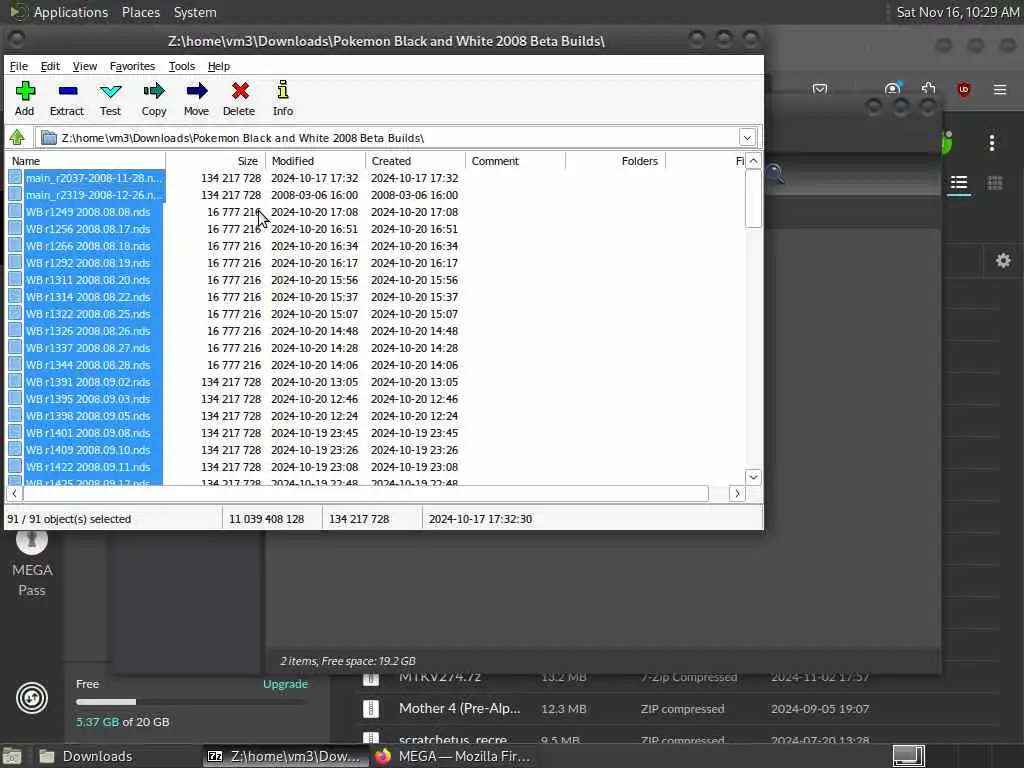Open the Mother 4 (Pre-Alp... file row in MEGA
This screenshot has height=768, width=1024.
(x=679, y=709)
